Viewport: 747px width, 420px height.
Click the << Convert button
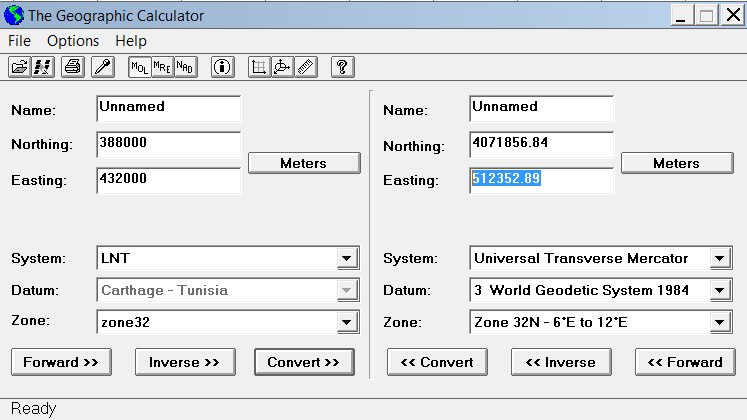pyautogui.click(x=437, y=362)
